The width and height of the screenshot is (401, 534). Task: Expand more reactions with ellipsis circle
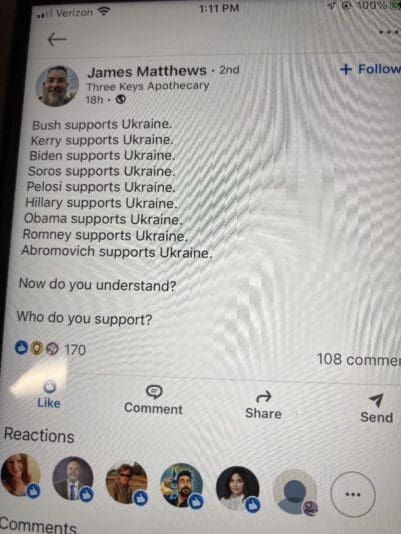click(x=353, y=494)
